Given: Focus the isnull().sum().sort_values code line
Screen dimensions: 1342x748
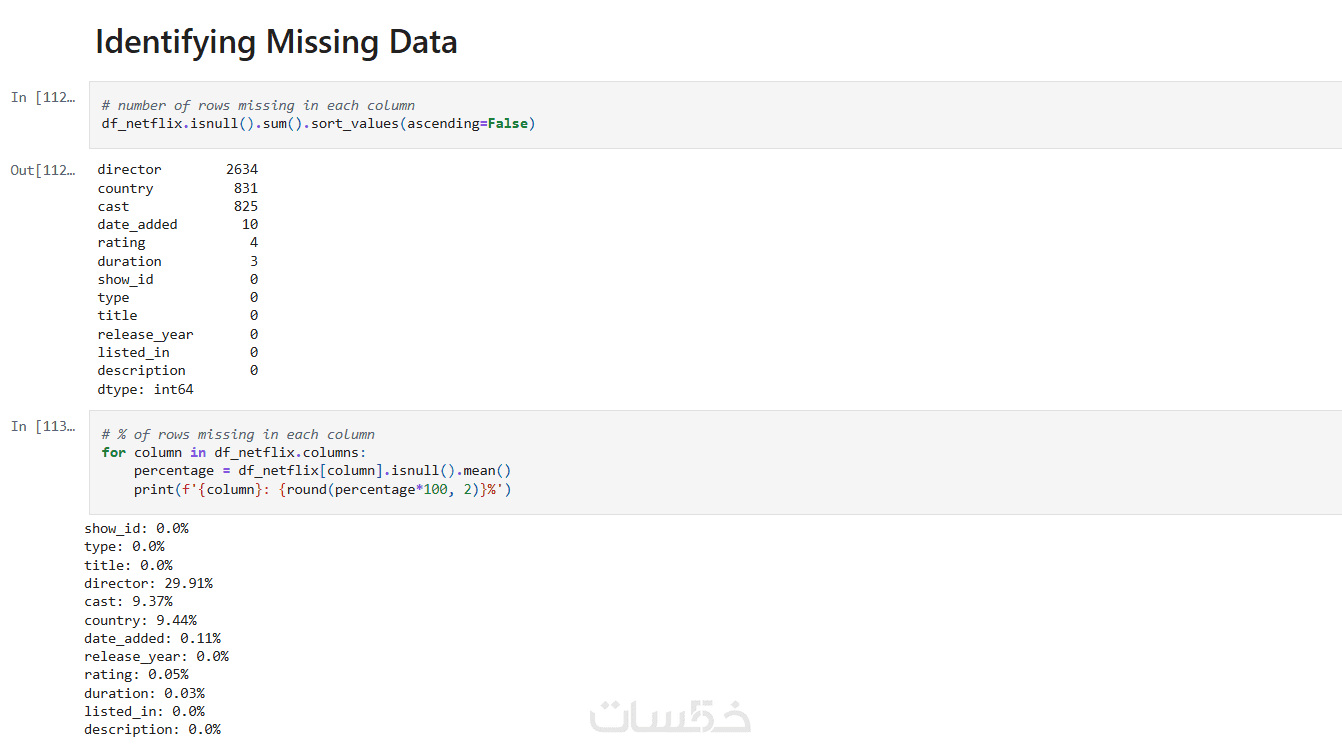Looking at the screenshot, I should point(318,124).
